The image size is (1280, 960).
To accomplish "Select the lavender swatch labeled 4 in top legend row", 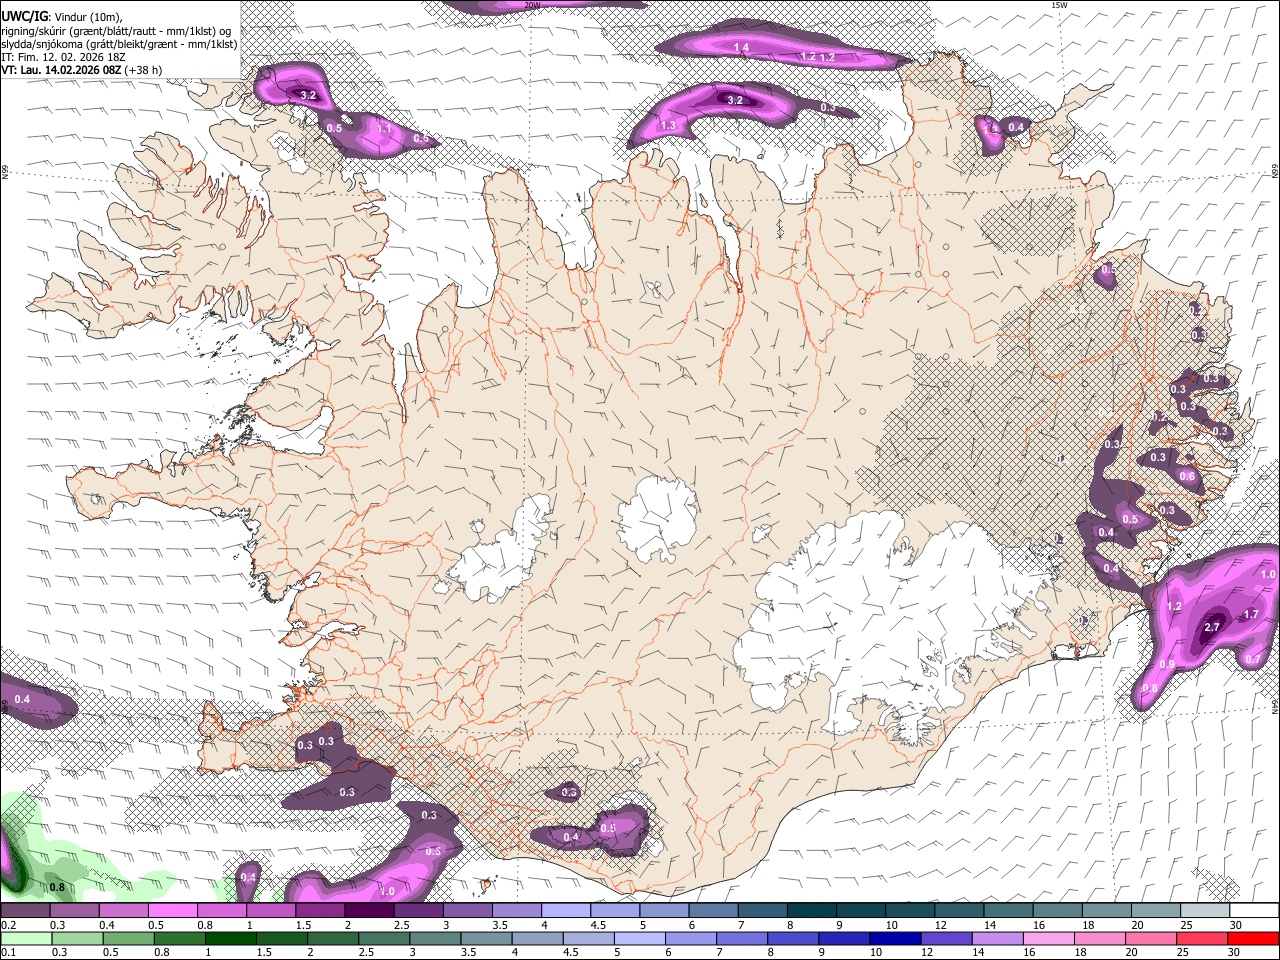I will click(566, 911).
